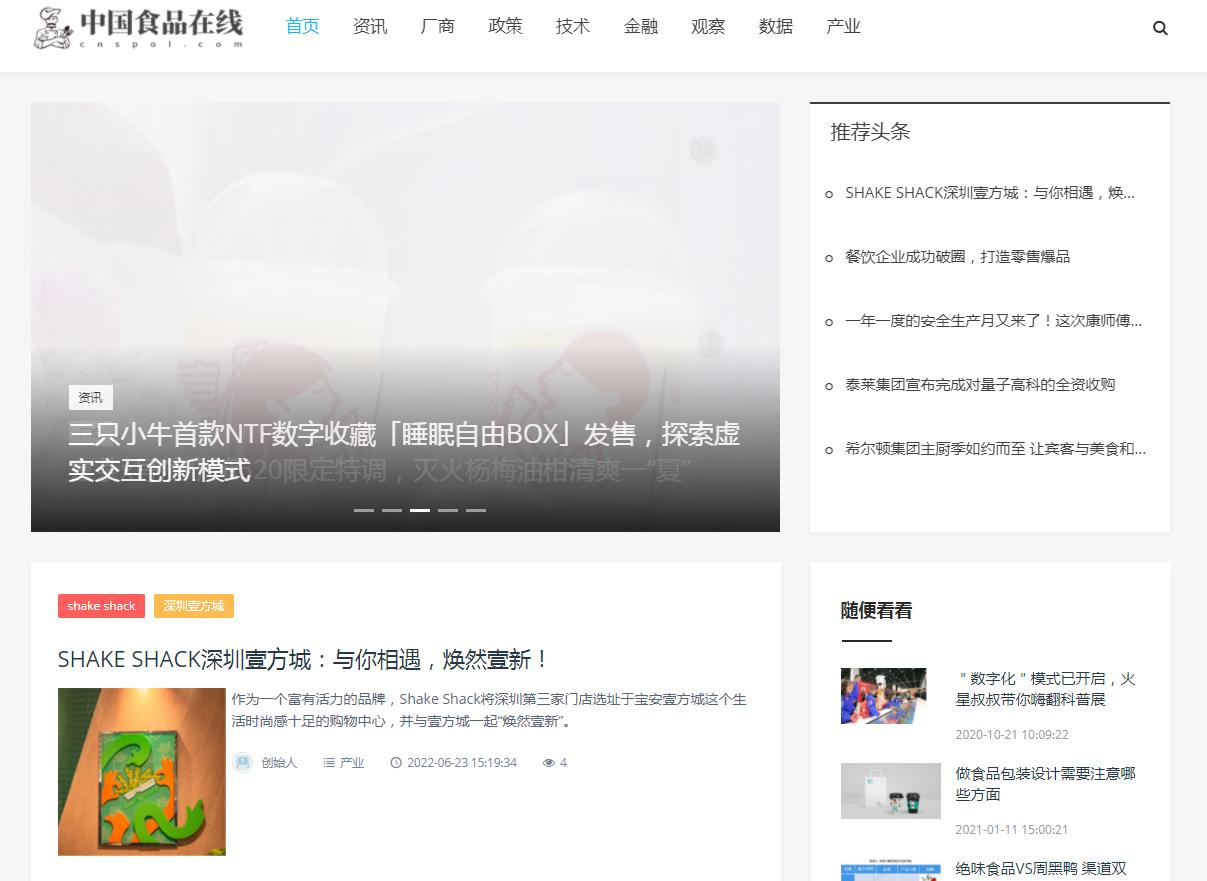The height and width of the screenshot is (881, 1207).
Task: Open the 政策 navigation menu
Action: [x=506, y=26]
